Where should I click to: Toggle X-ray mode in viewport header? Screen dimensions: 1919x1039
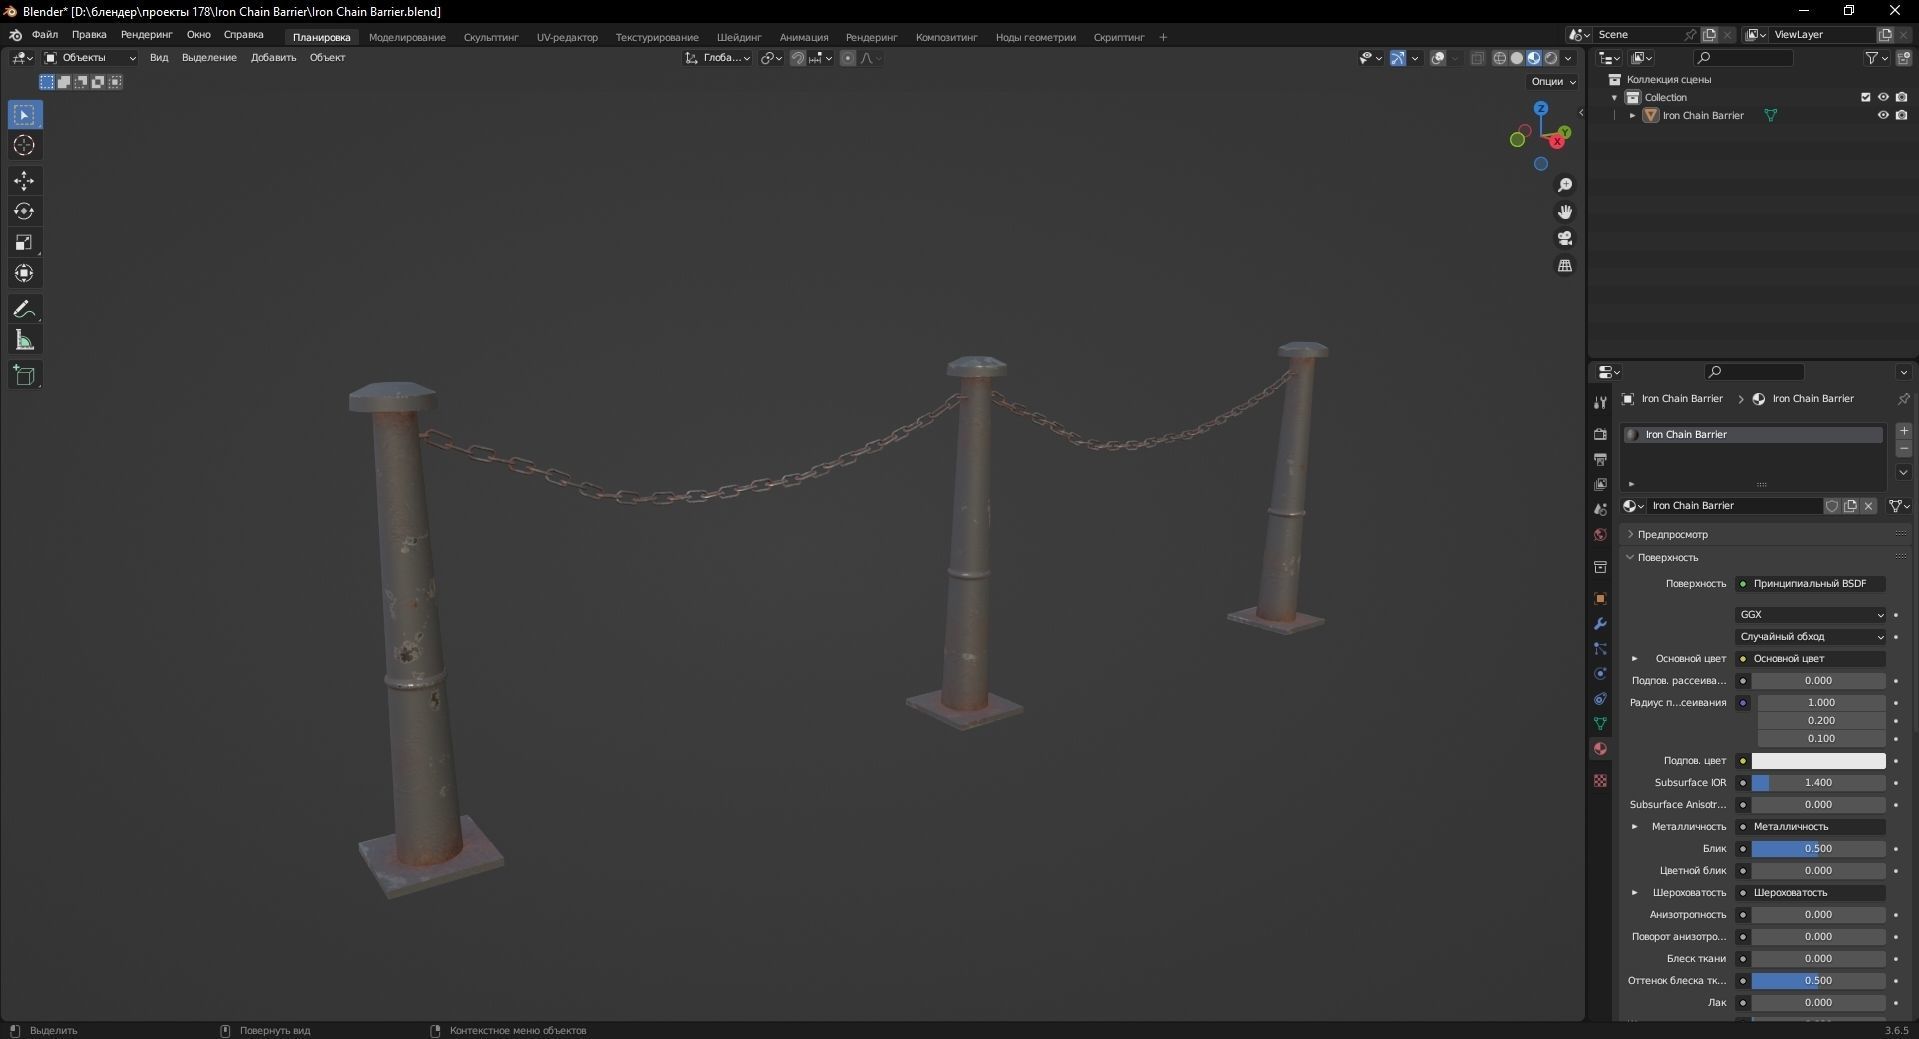(x=1477, y=58)
